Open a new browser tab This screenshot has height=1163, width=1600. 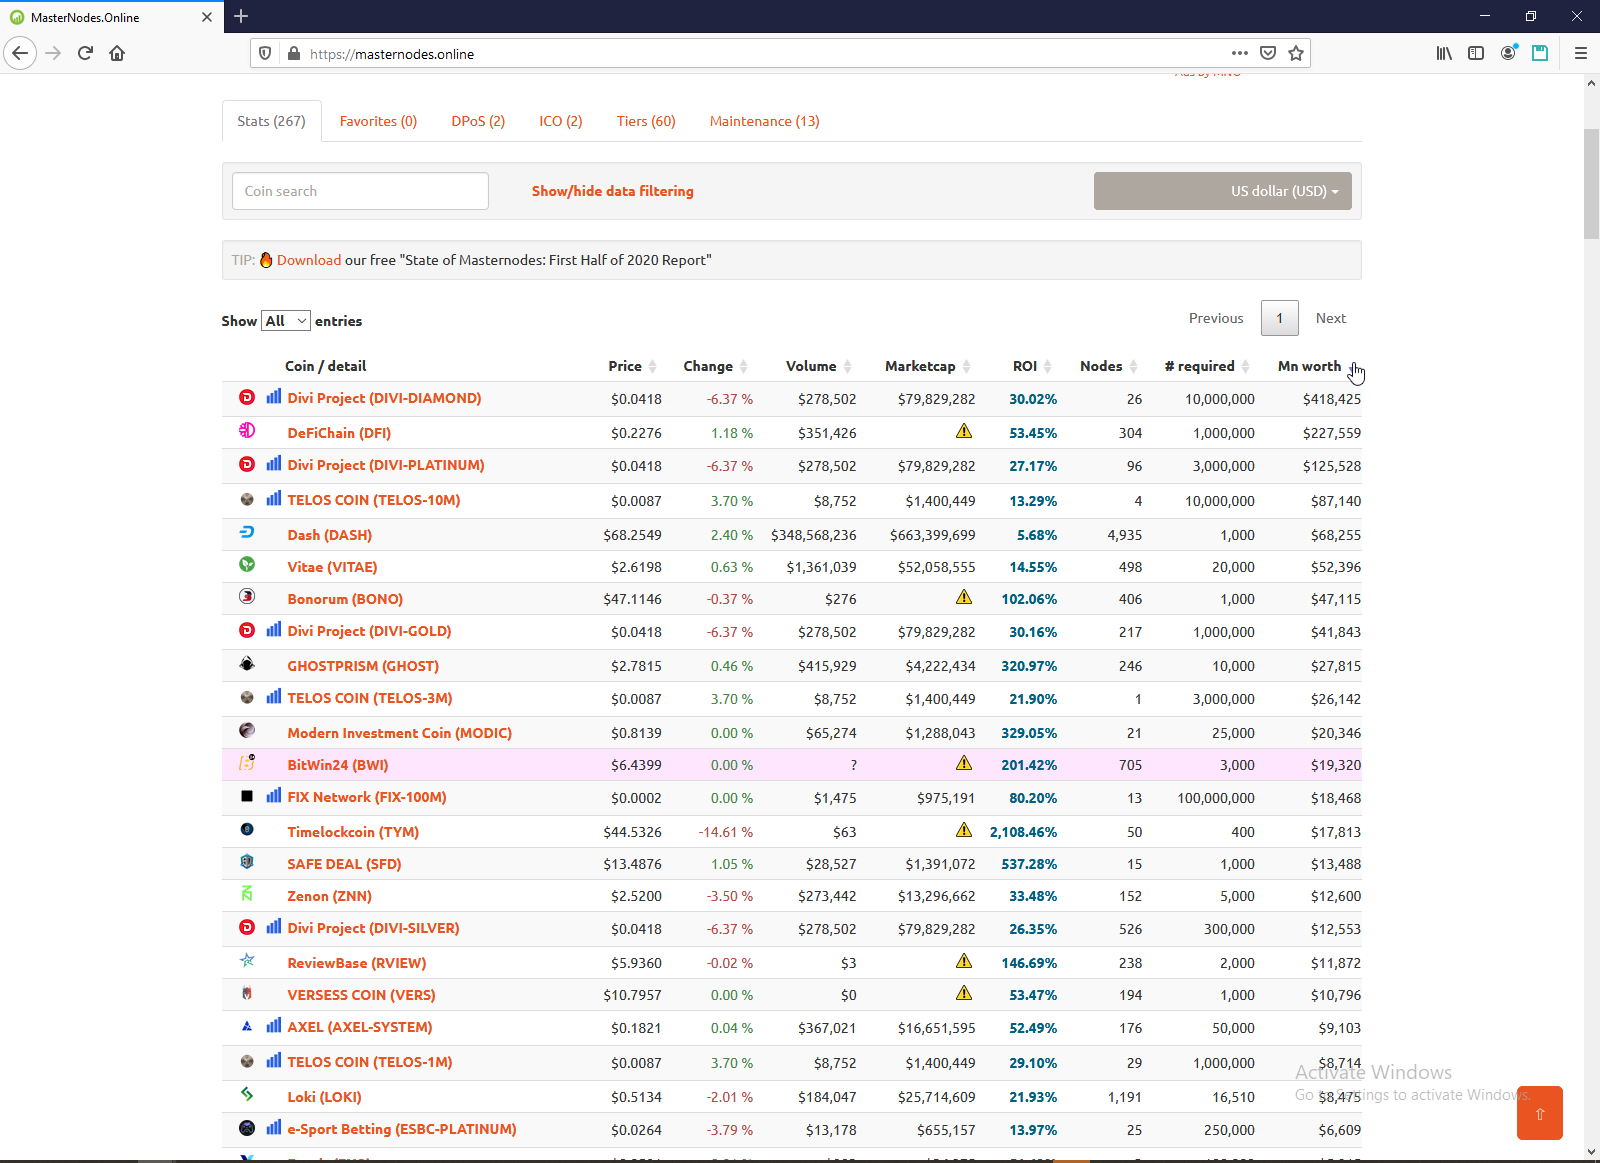point(241,16)
